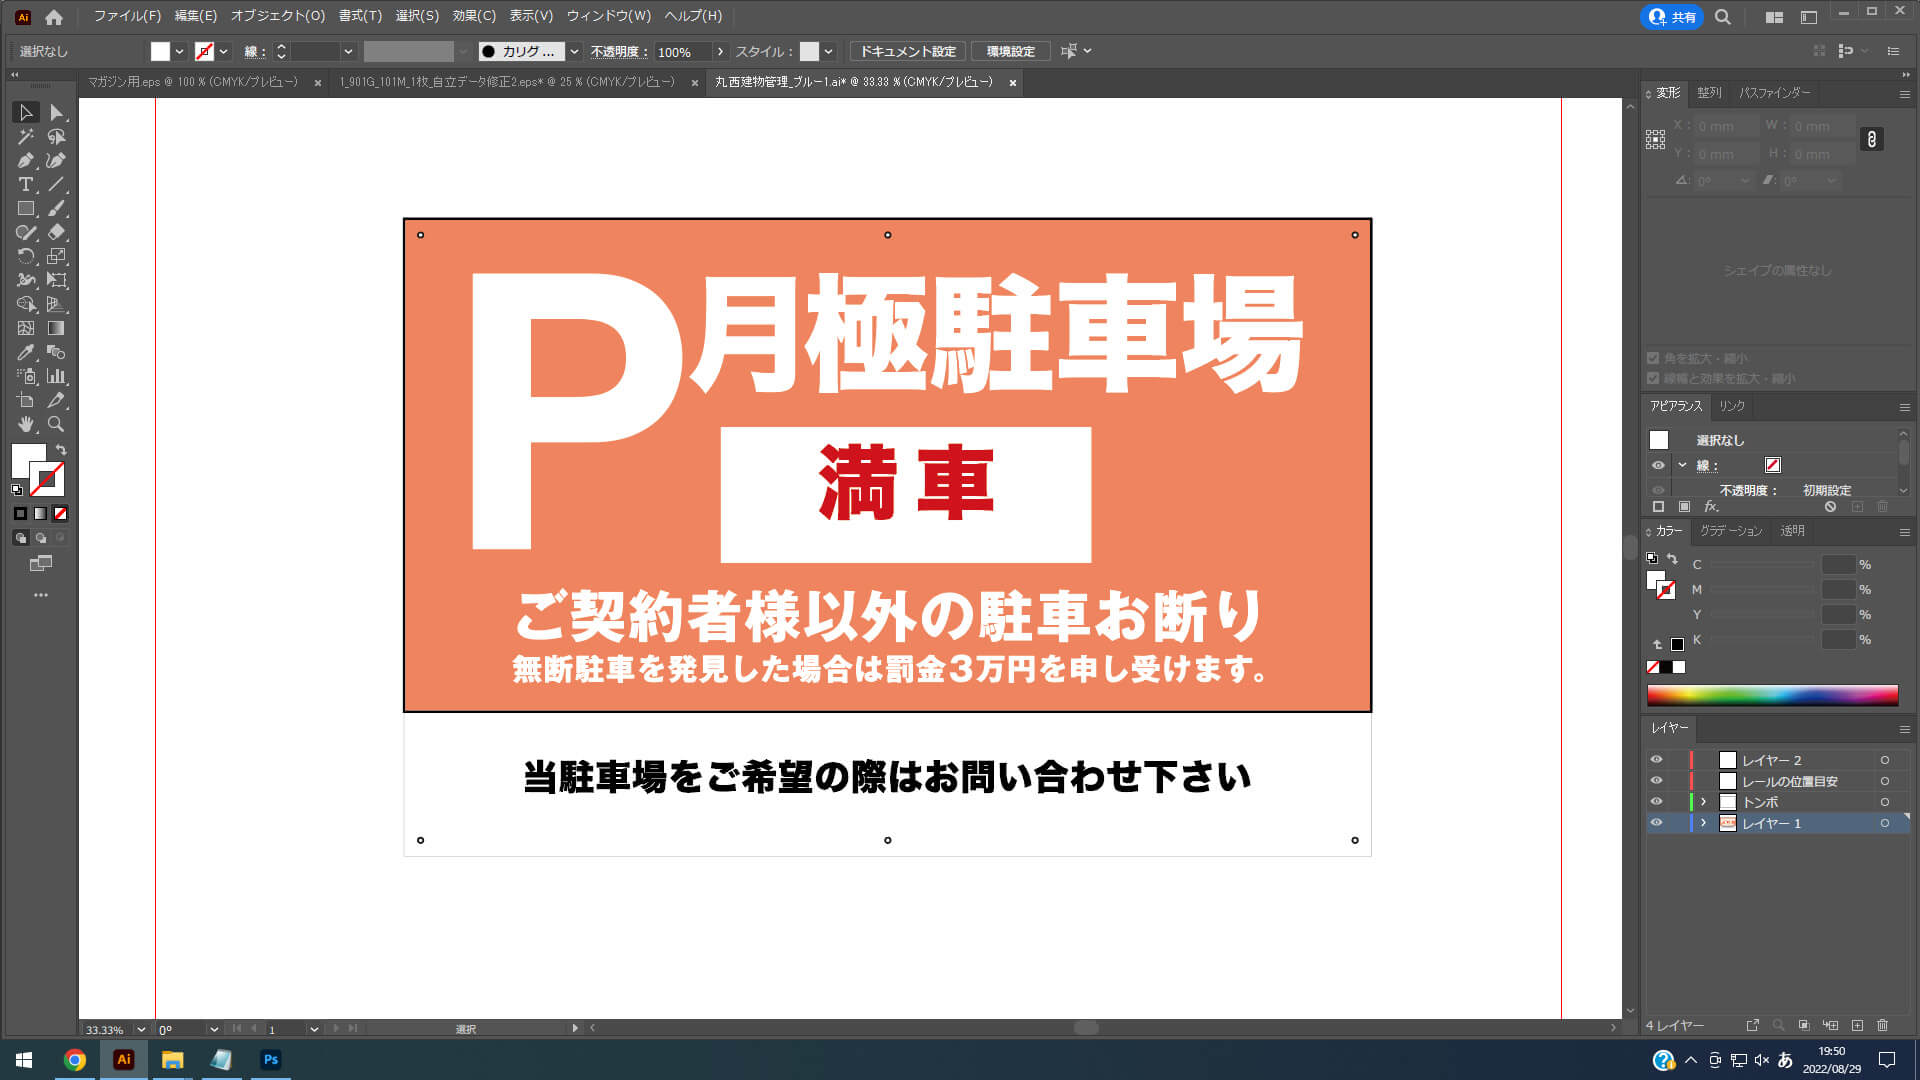Open the artboard navigation dropdown
This screenshot has height=1080, width=1920.
314,1029
